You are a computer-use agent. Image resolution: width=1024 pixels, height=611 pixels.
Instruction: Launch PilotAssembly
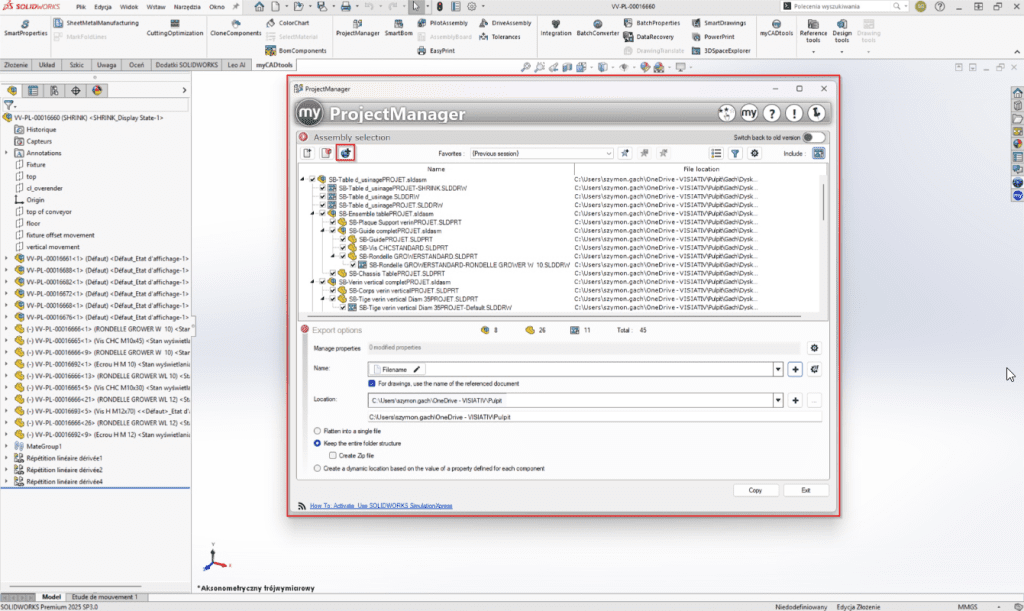click(x=442, y=23)
